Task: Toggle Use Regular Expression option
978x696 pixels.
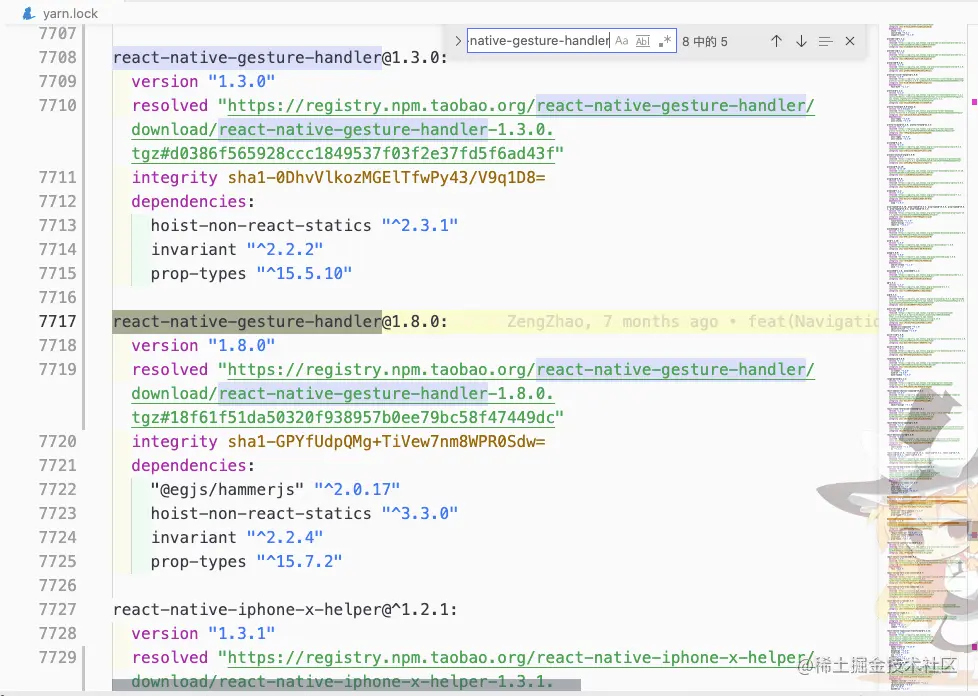Action: (x=664, y=41)
